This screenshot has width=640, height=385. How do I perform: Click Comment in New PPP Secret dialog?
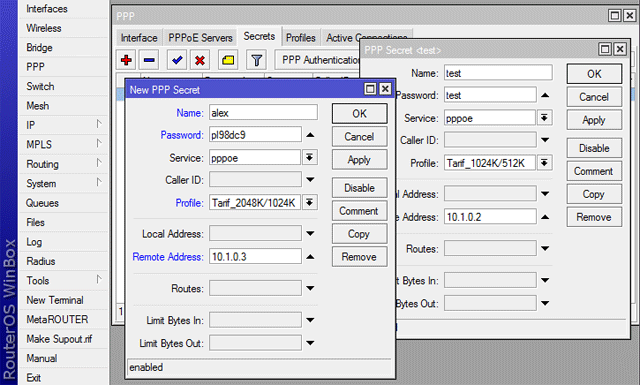[x=360, y=211]
